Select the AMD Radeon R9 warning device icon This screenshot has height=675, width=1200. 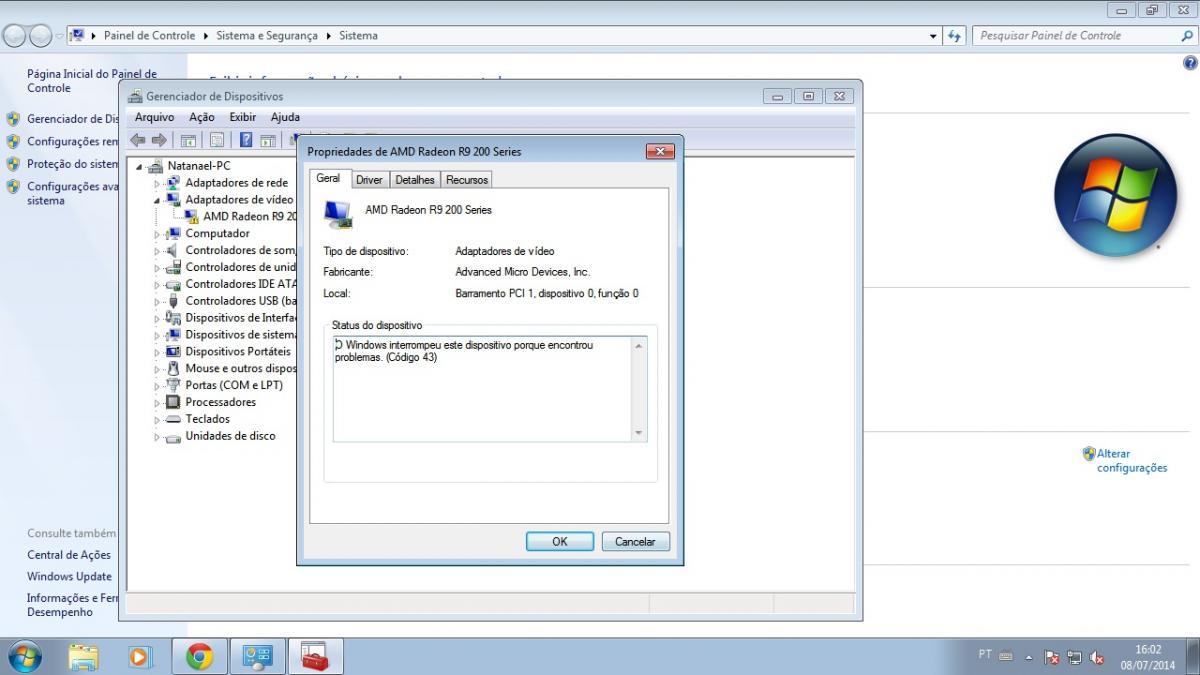point(192,216)
